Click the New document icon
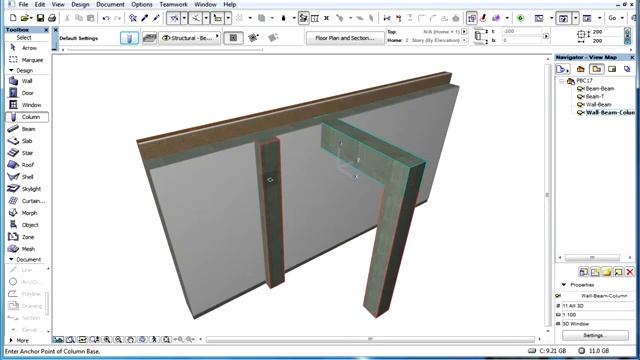640x360 pixels. click(13, 18)
